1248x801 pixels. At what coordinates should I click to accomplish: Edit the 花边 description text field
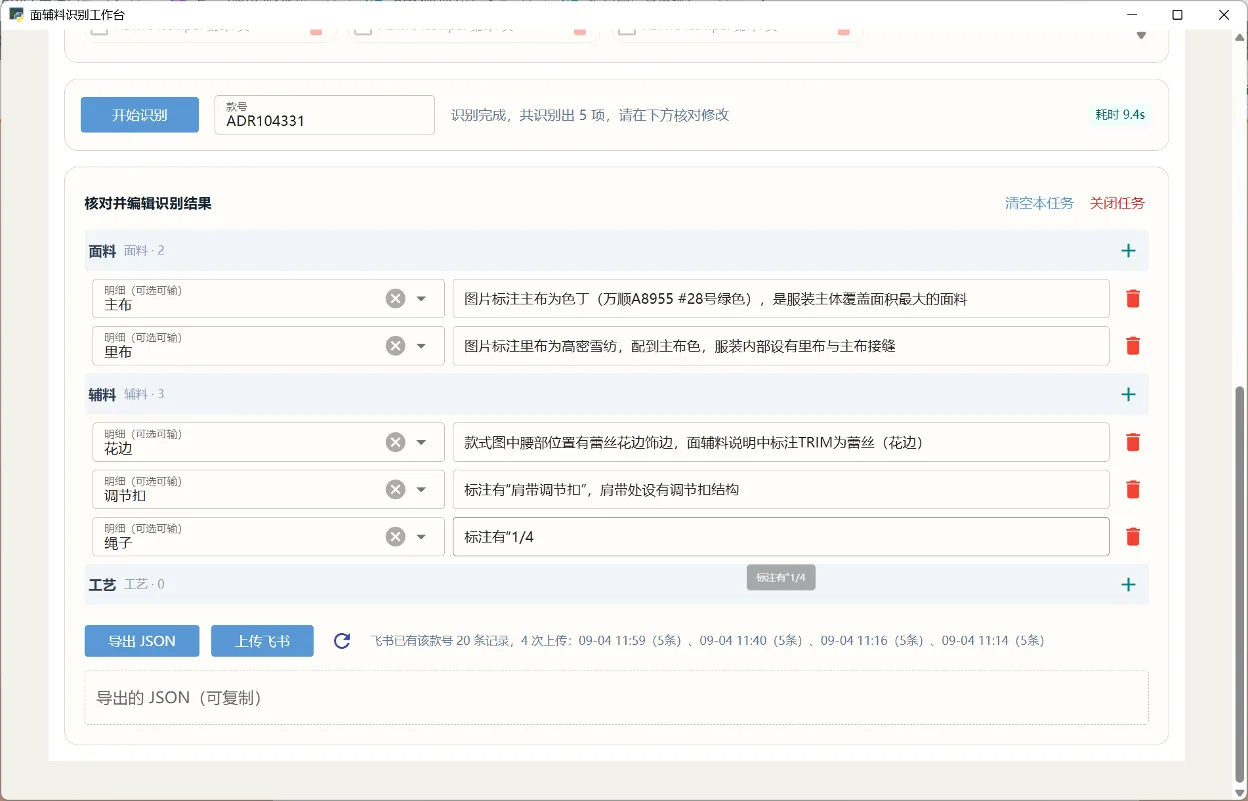[x=781, y=442]
